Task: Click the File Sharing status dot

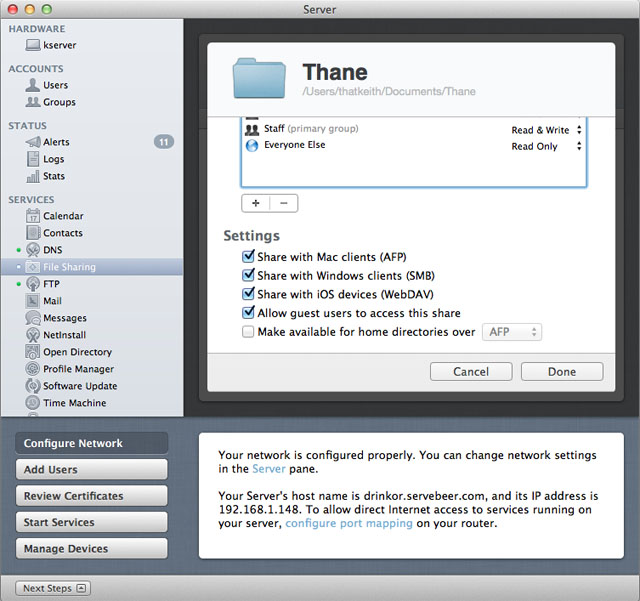Action: coord(18,267)
